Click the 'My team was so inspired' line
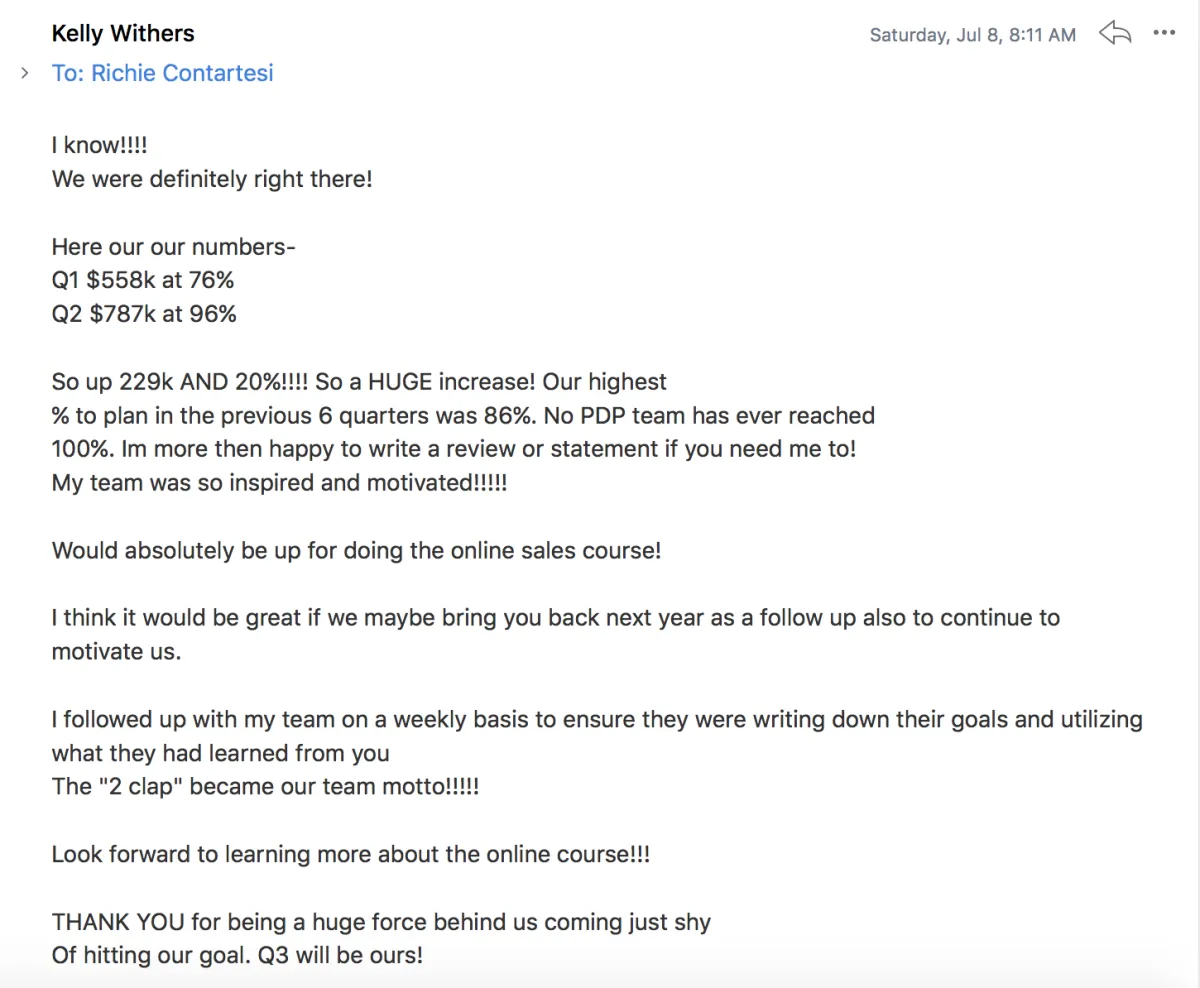1200x988 pixels. click(x=279, y=482)
